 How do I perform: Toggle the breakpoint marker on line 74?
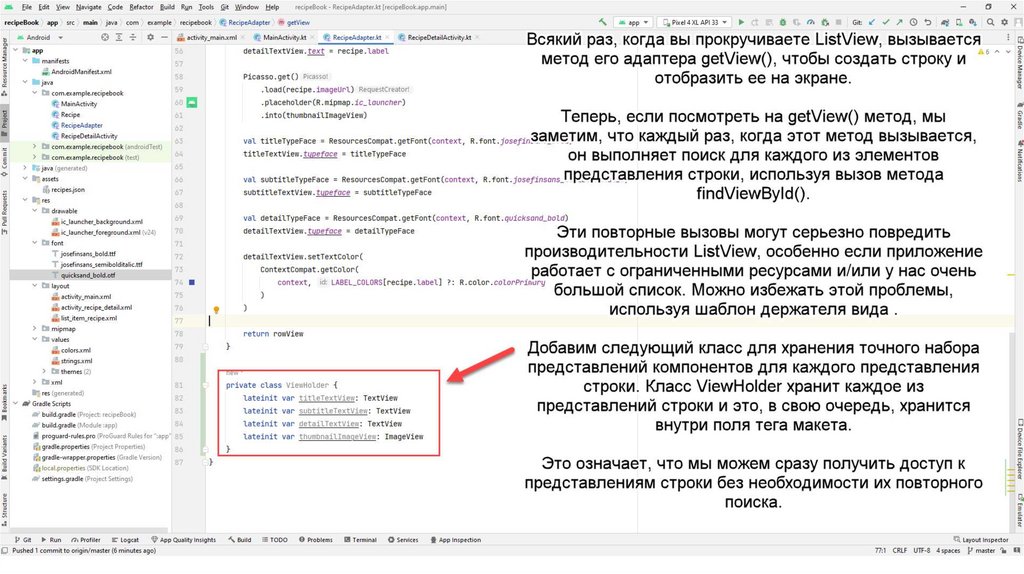point(192,283)
